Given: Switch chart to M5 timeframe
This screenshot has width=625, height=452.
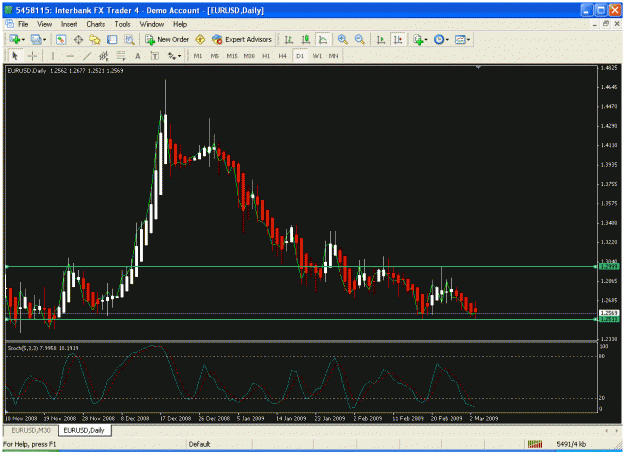Looking at the screenshot, I should (x=215, y=56).
